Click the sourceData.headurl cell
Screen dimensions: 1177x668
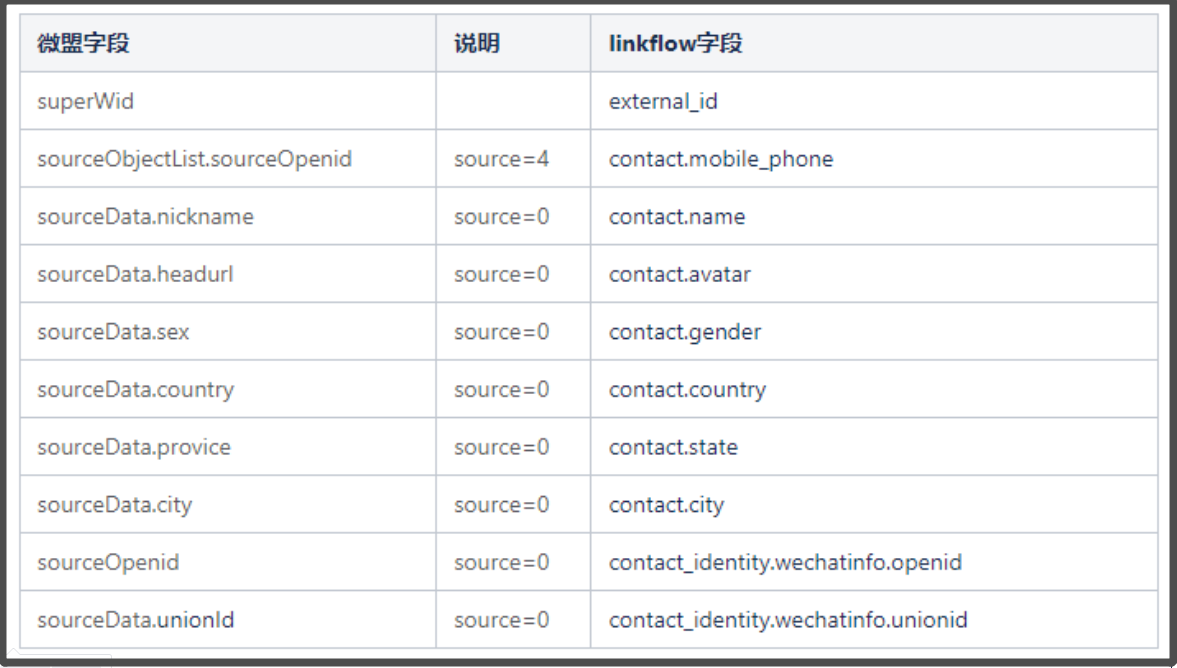[228, 274]
